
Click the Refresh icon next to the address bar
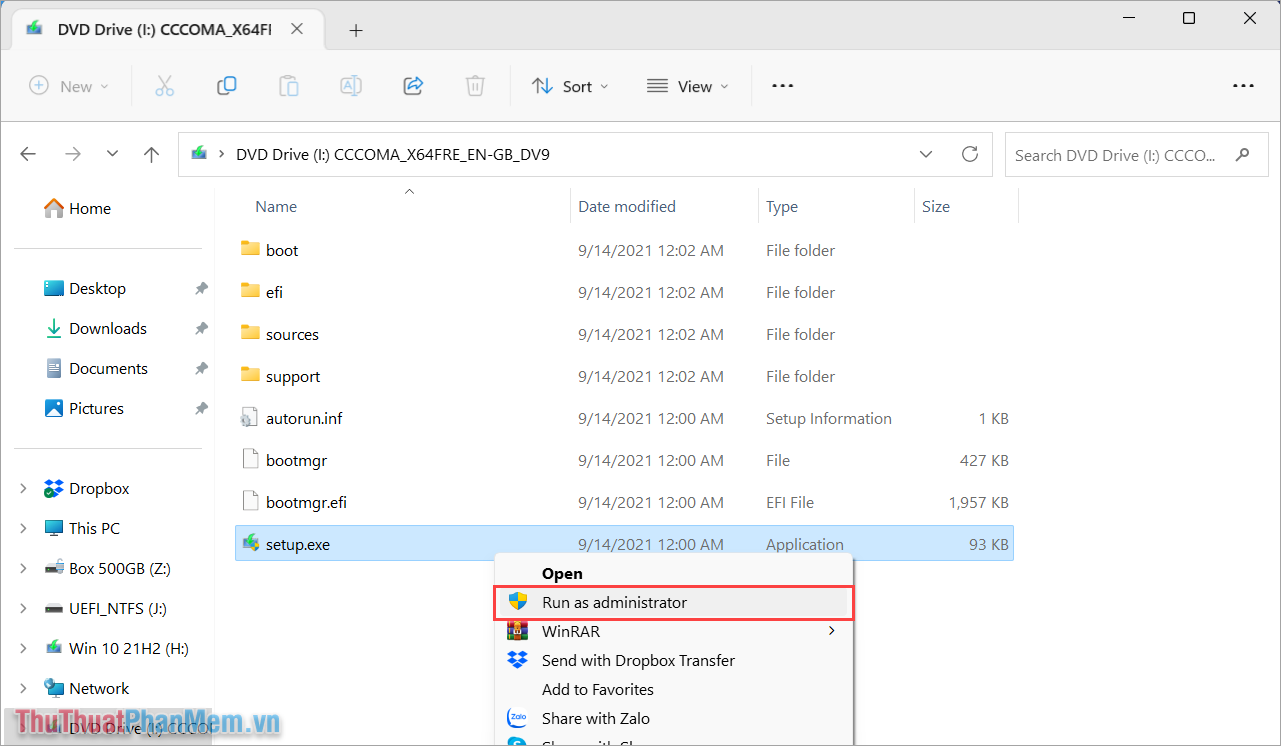tap(969, 154)
